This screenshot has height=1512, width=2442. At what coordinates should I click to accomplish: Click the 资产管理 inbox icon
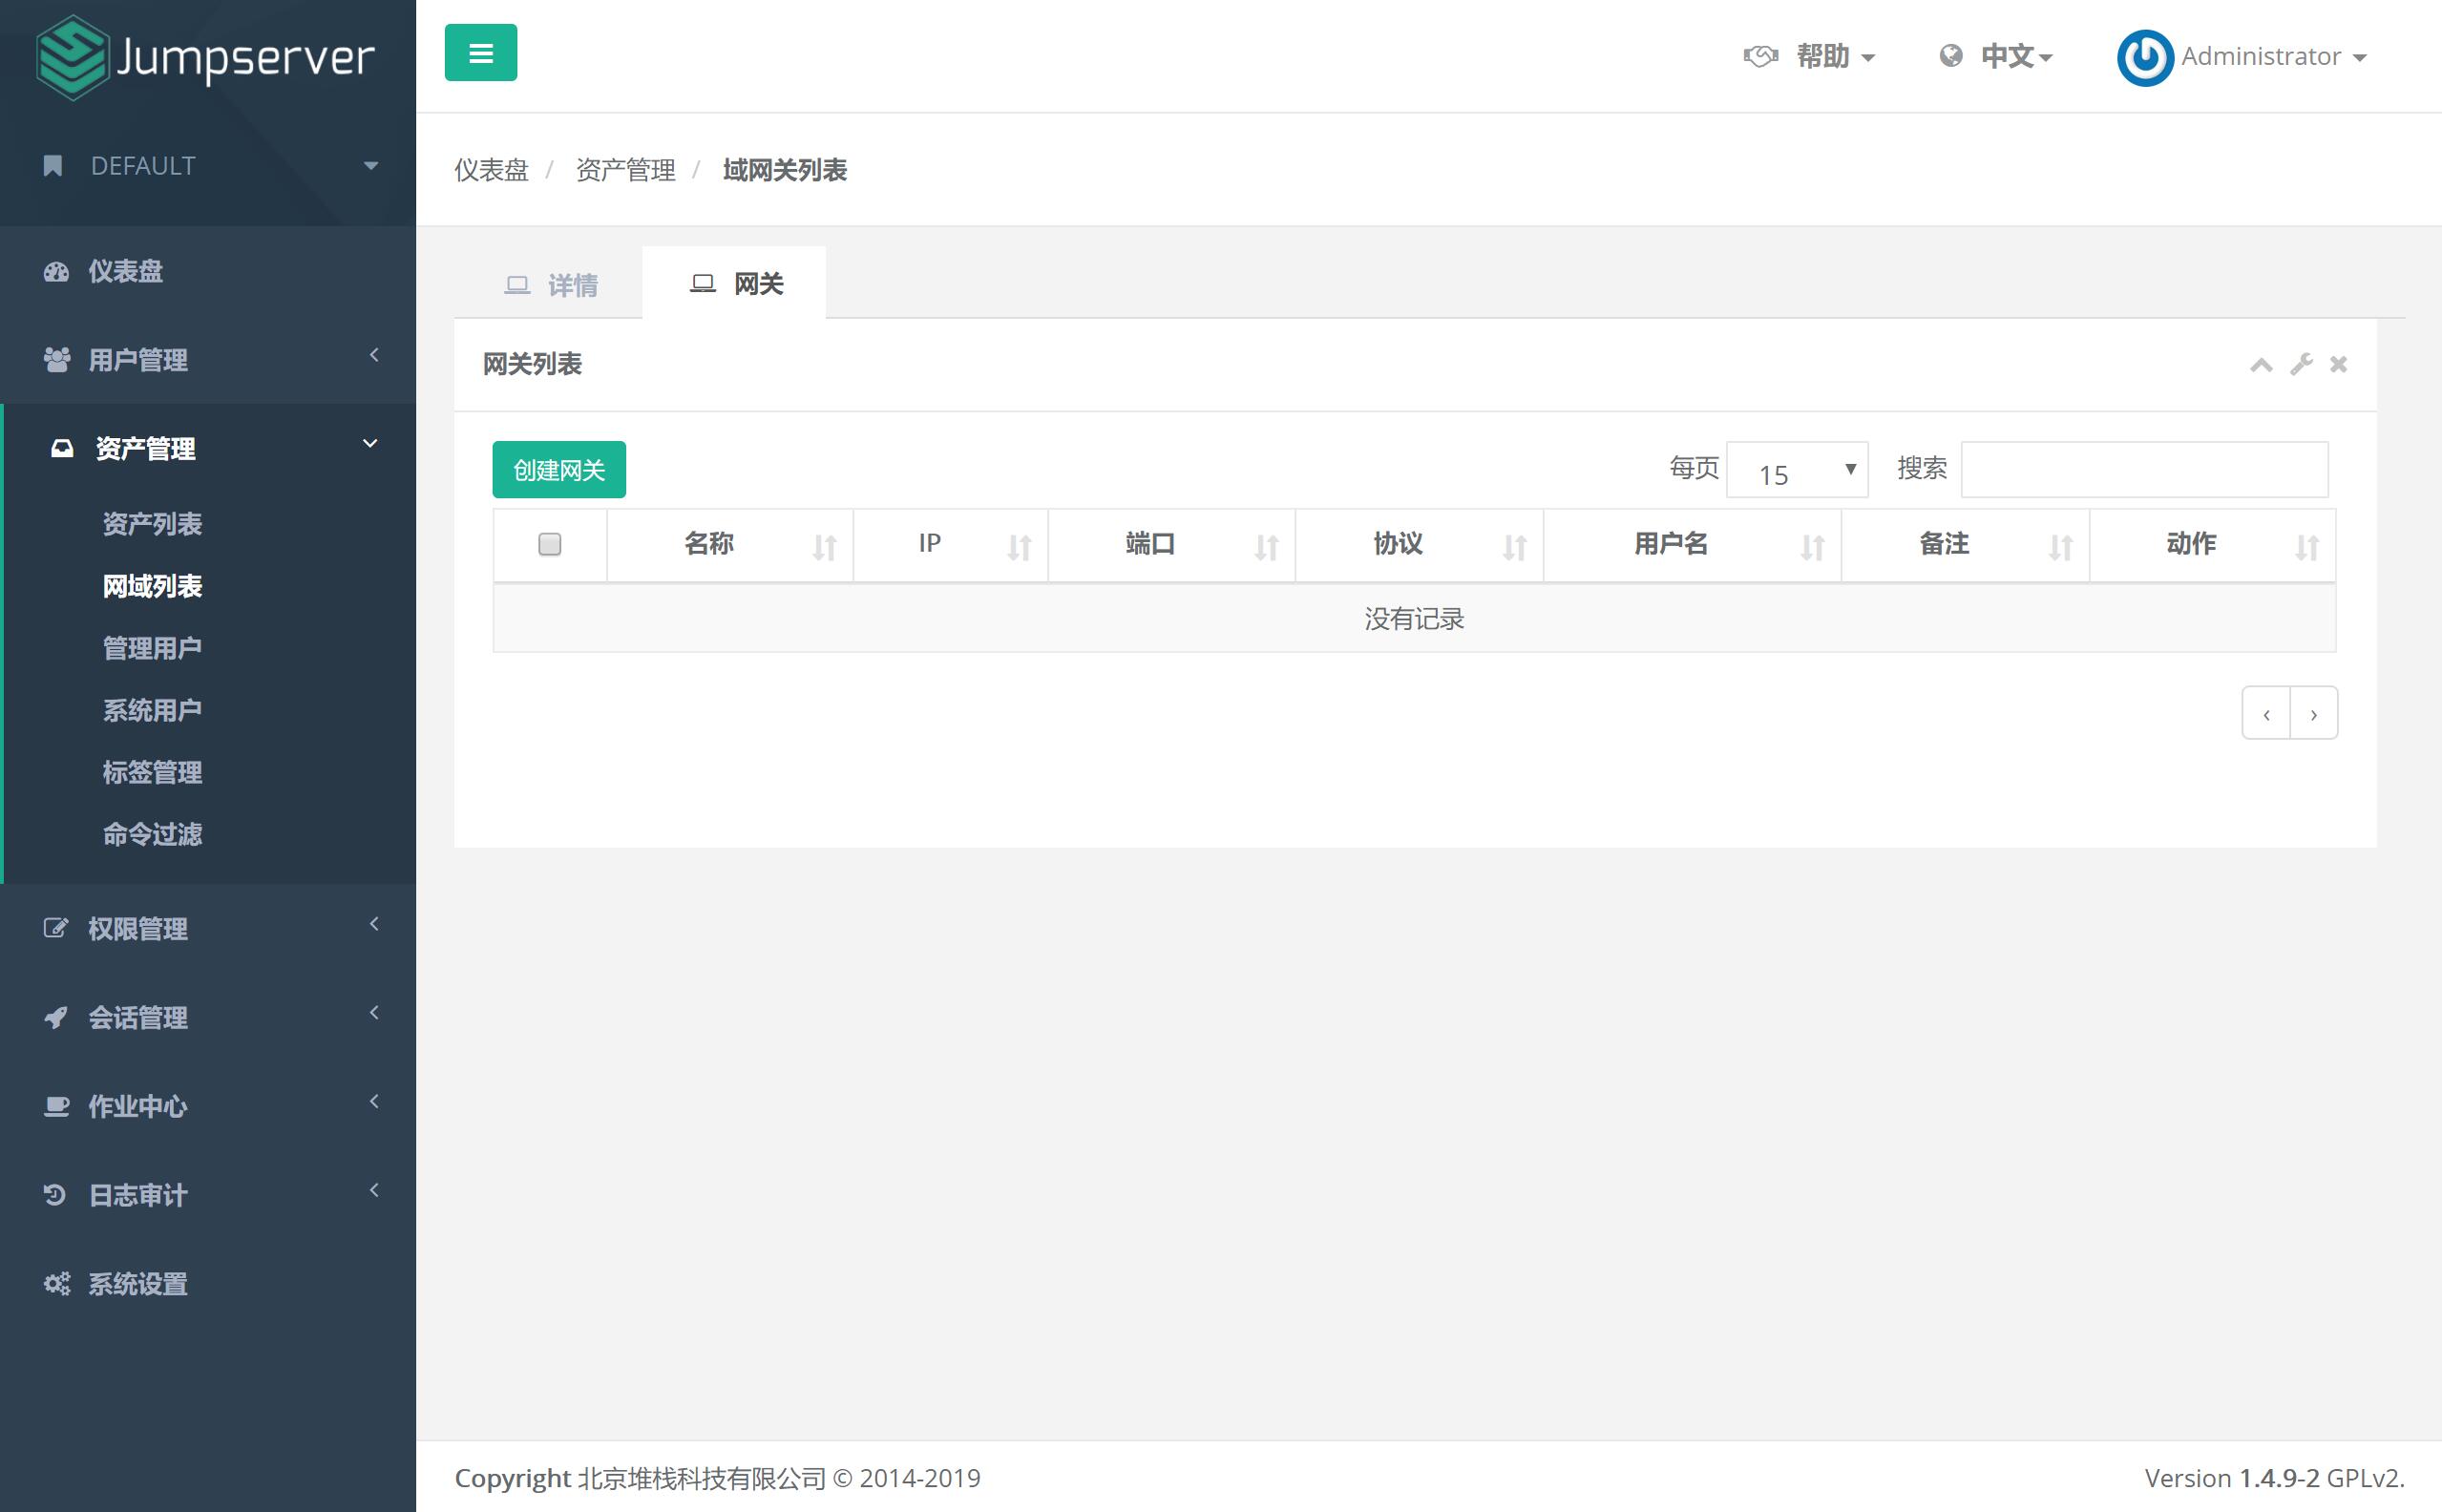[62, 449]
